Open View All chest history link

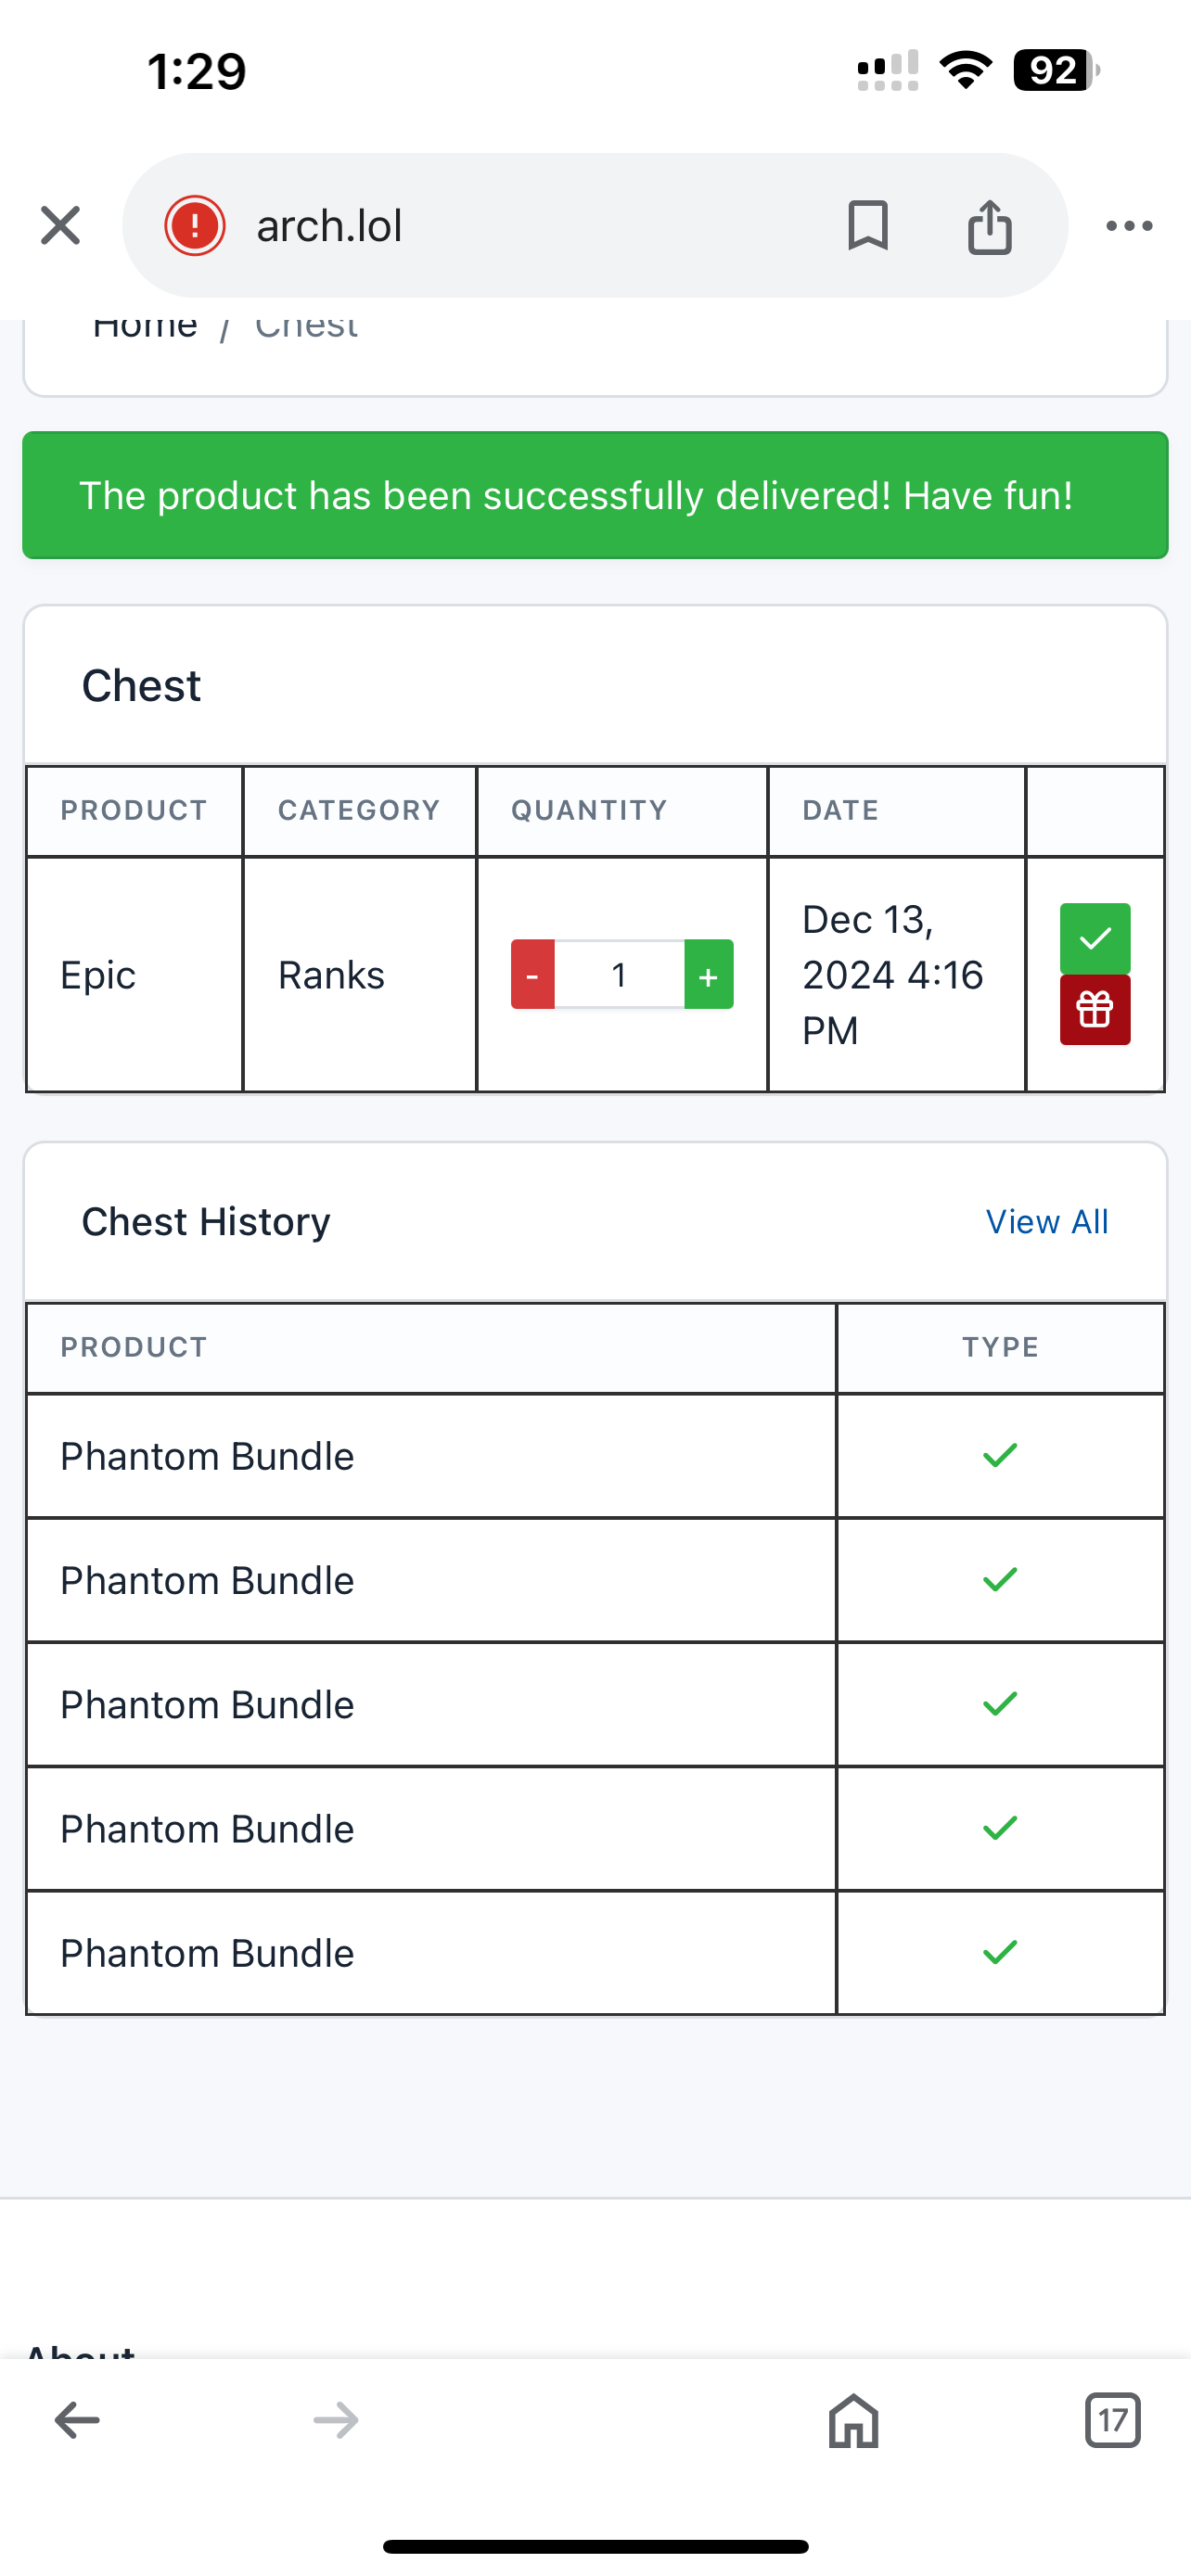point(1047,1221)
